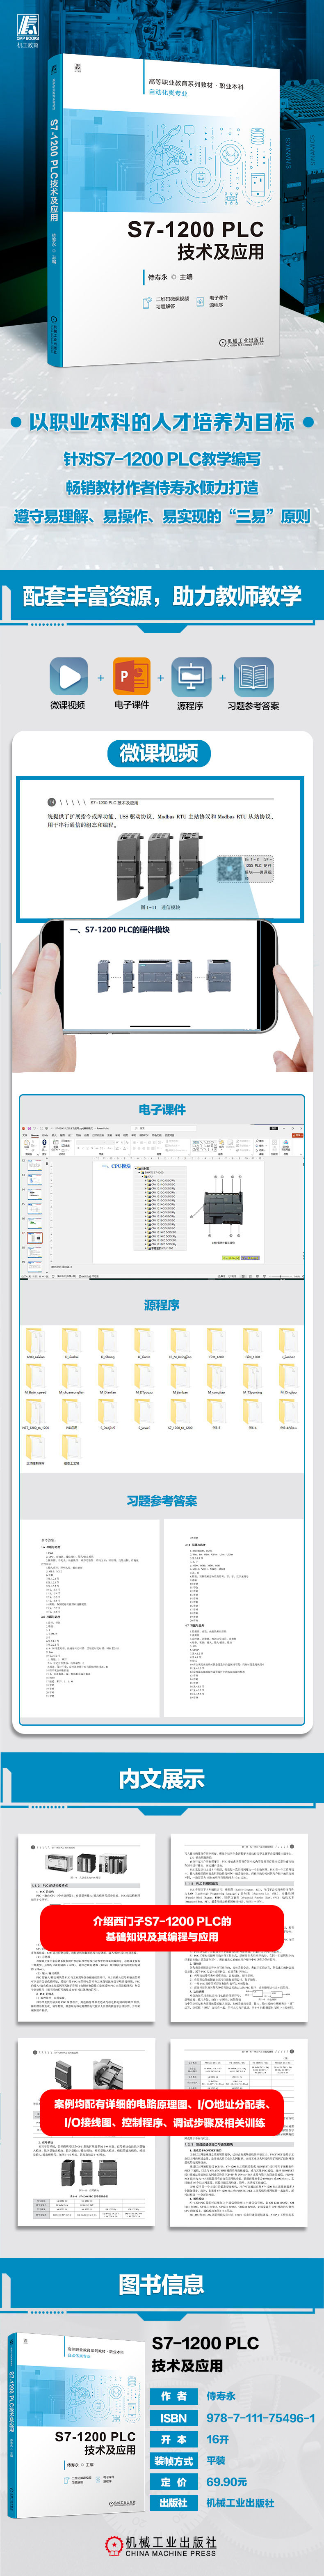Viewport: 324px width, 2576px height.
Task: Click the 源程序 section heading
Action: pos(162,1305)
